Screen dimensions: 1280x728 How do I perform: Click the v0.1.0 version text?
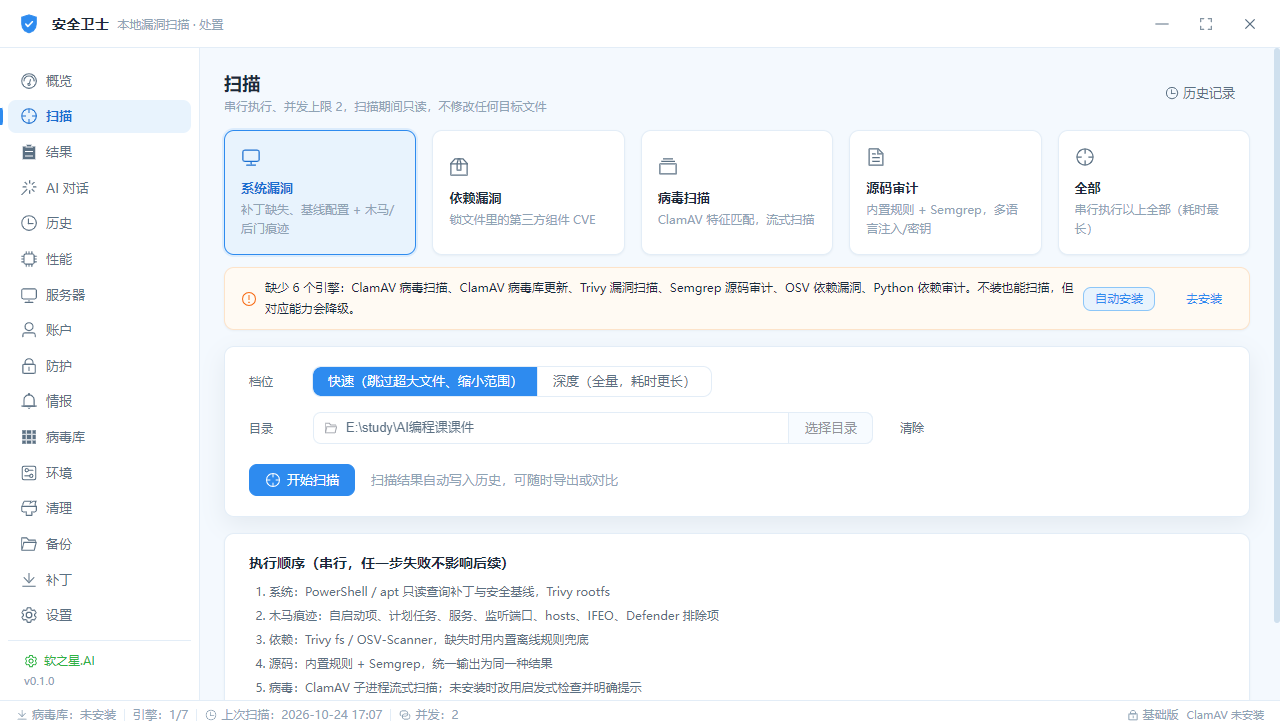(40, 681)
